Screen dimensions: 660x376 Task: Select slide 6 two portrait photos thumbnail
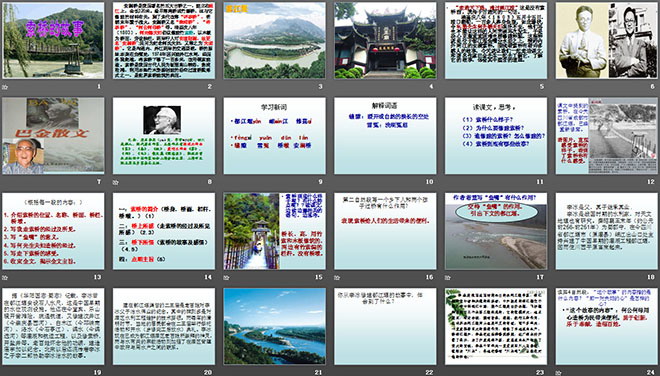(x=607, y=40)
